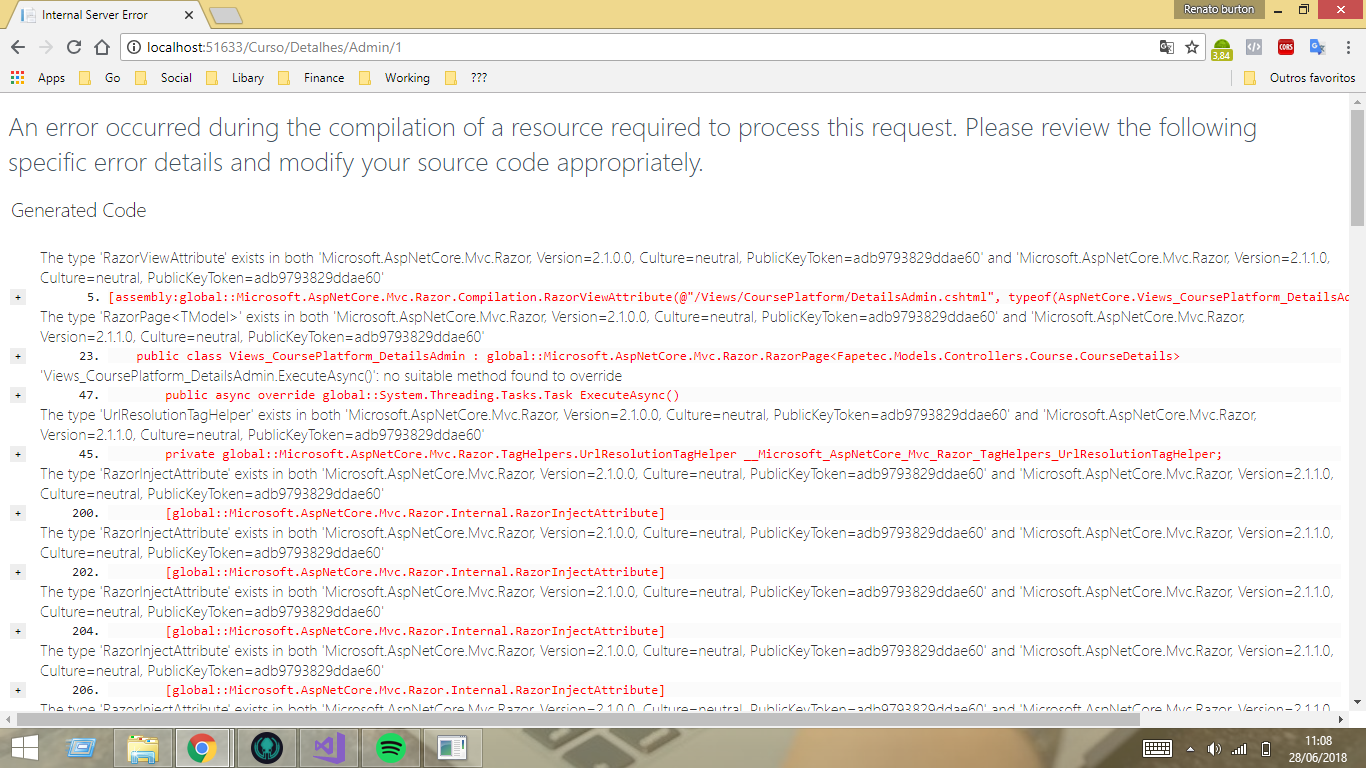This screenshot has height=768, width=1366.
Task: Open the Google Translate extension icon
Action: point(1318,47)
